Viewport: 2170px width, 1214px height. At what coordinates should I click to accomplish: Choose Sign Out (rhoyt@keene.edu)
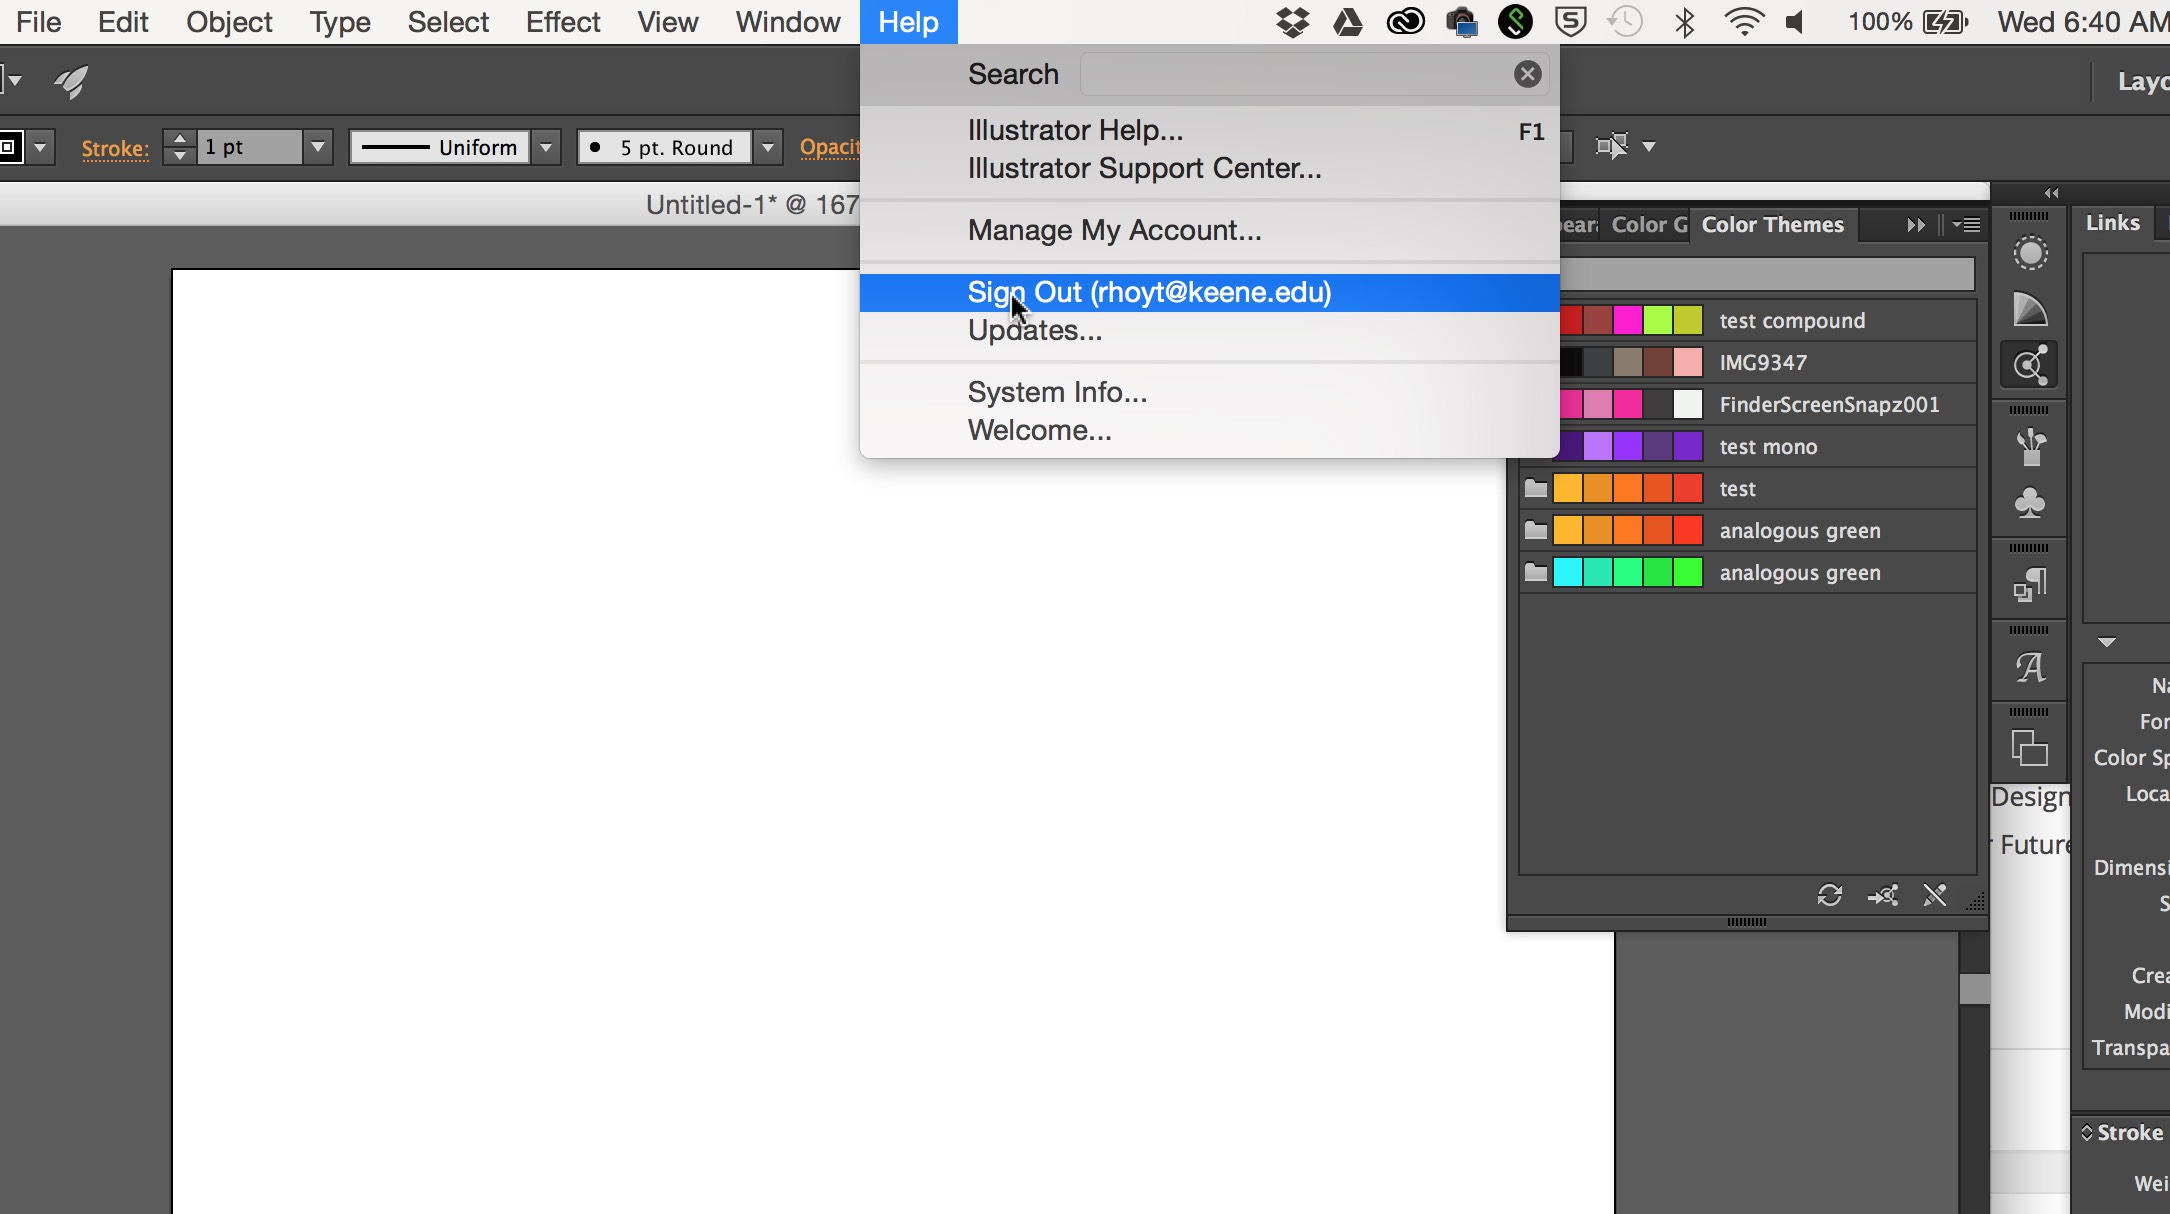coord(1209,292)
